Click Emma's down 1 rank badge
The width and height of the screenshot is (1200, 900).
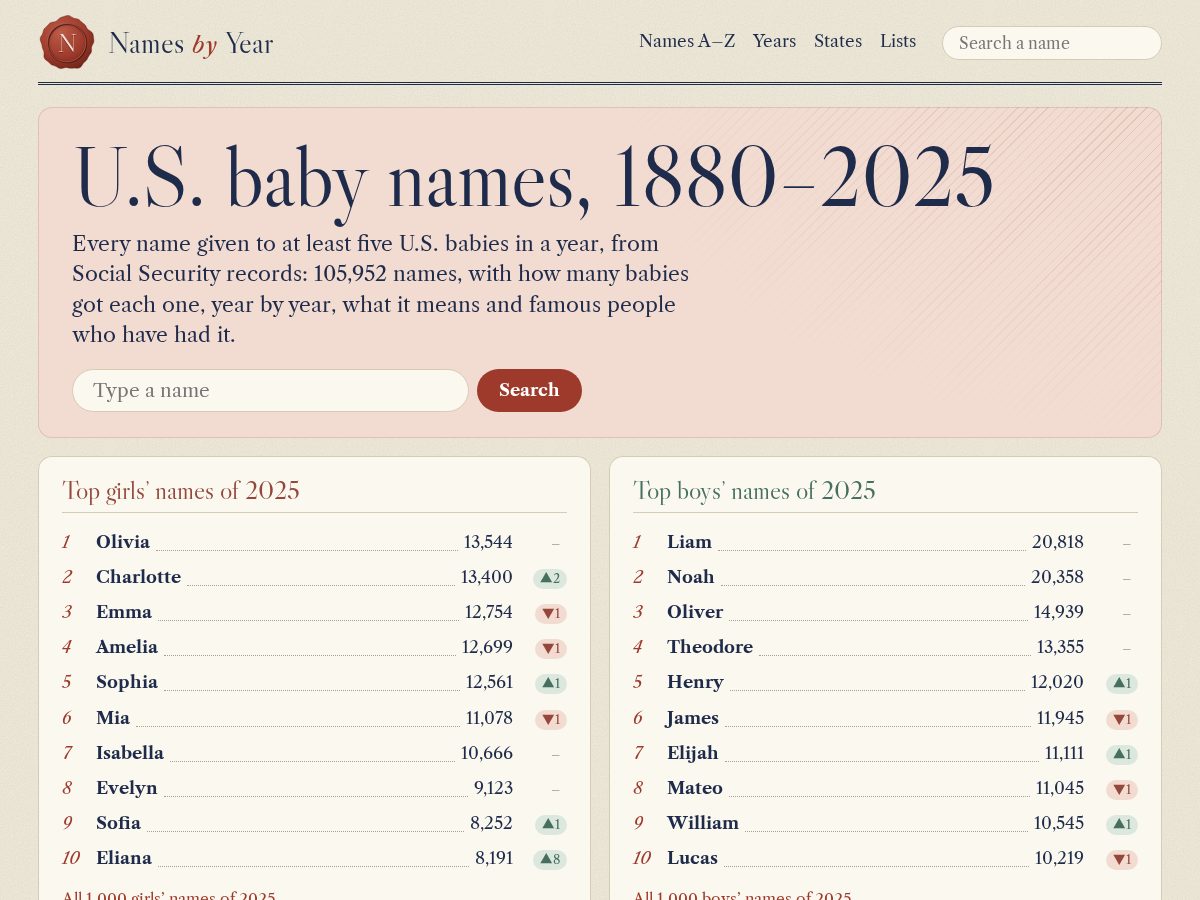point(551,613)
